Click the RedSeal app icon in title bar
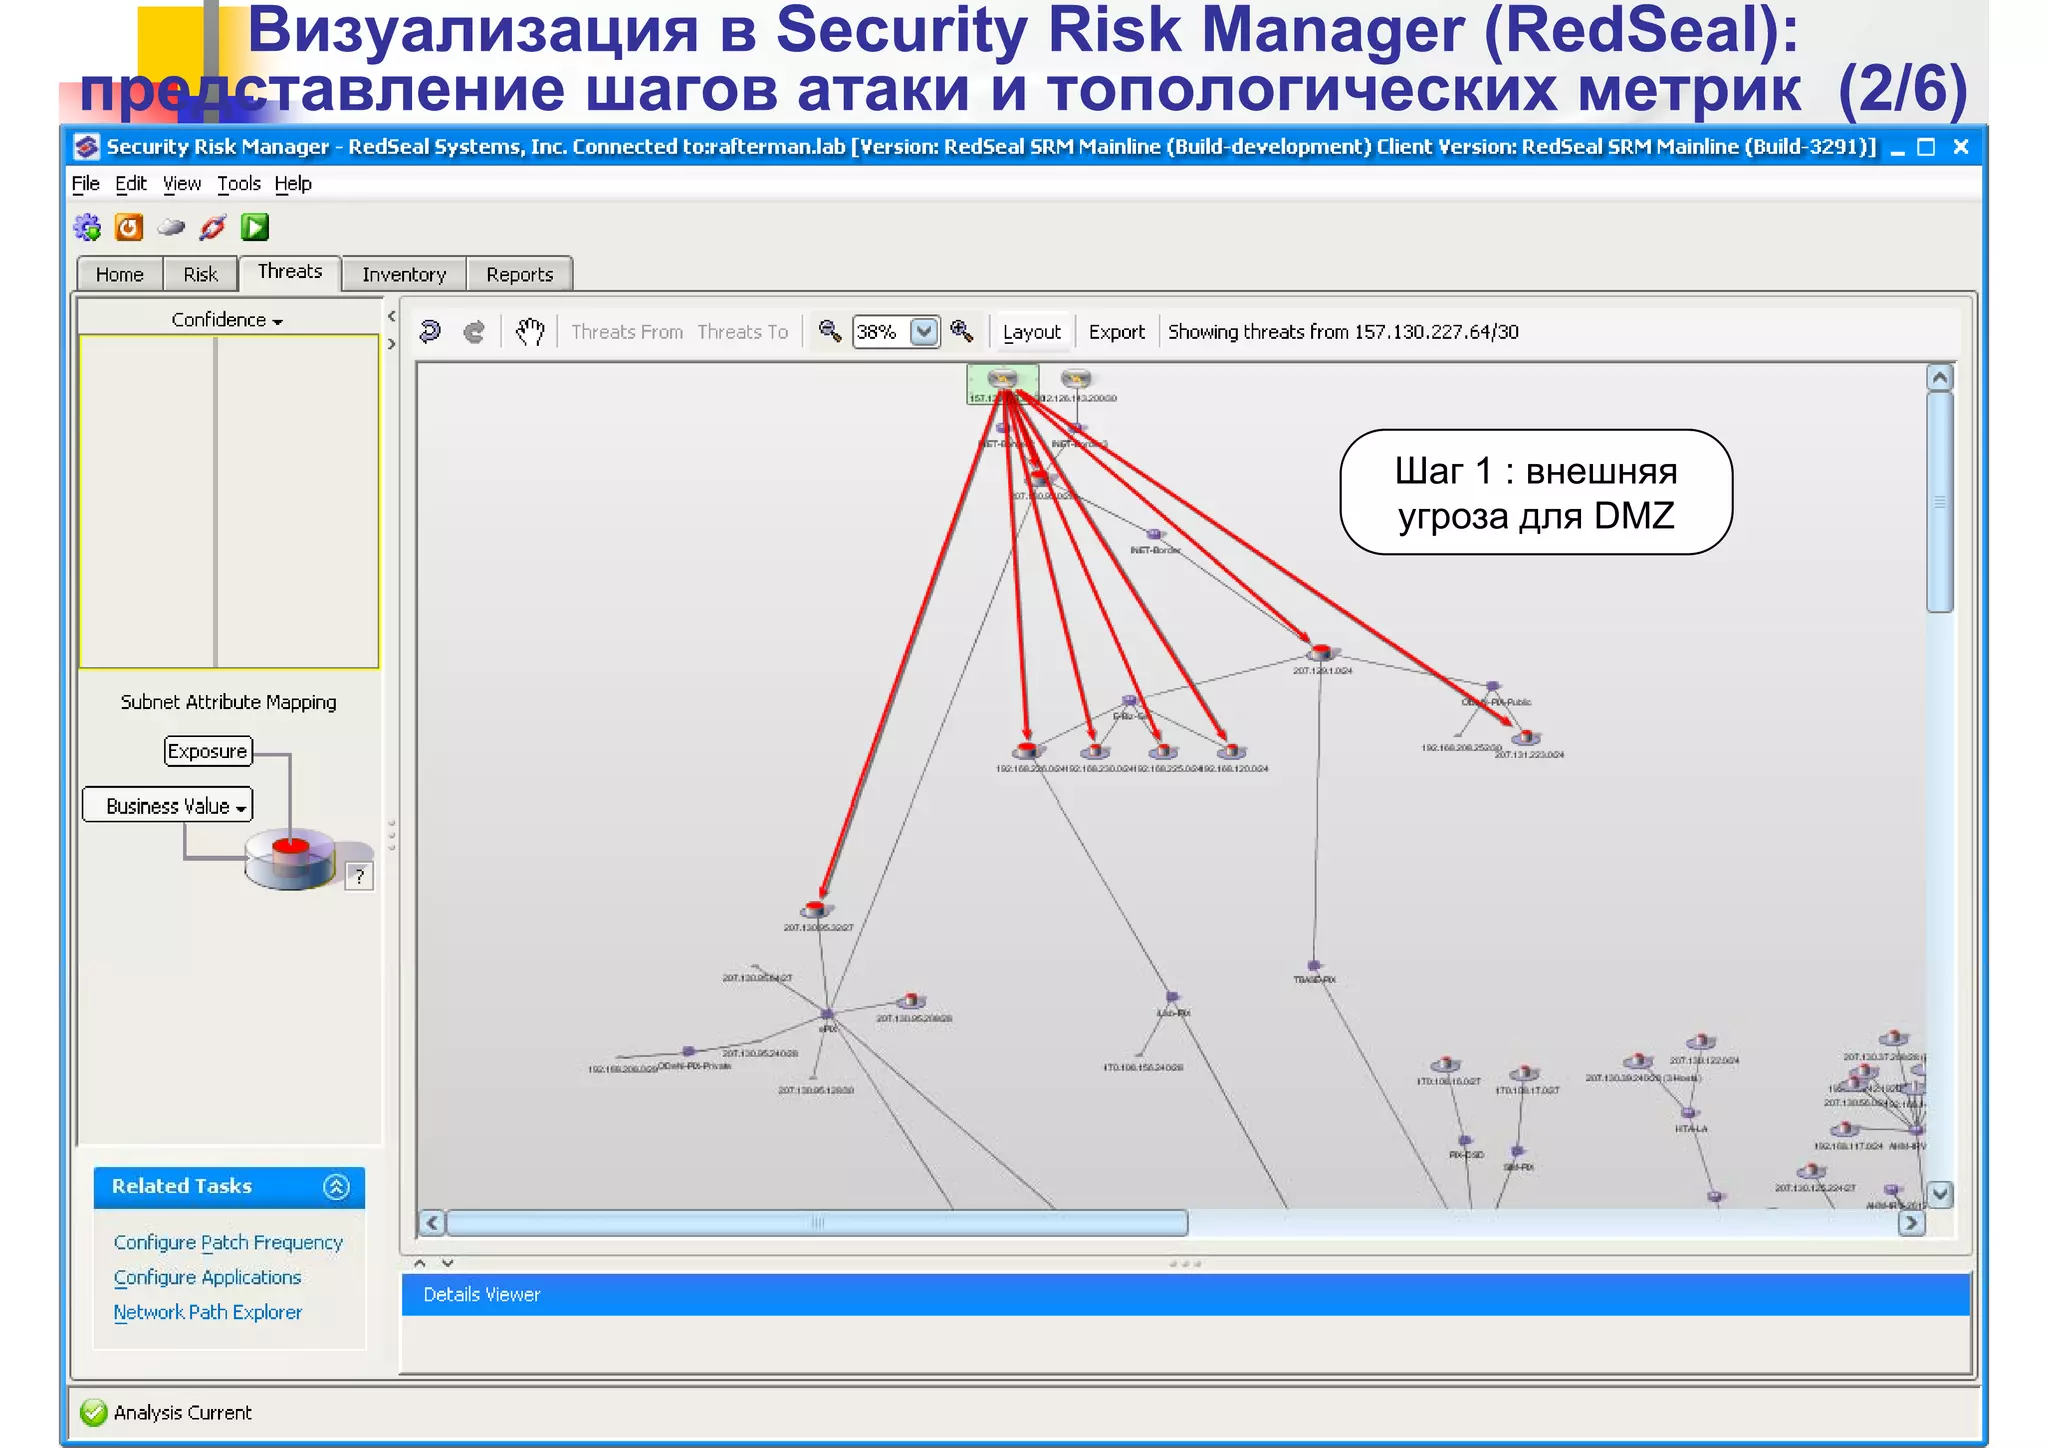The height and width of the screenshot is (1448, 2048). click(87, 147)
